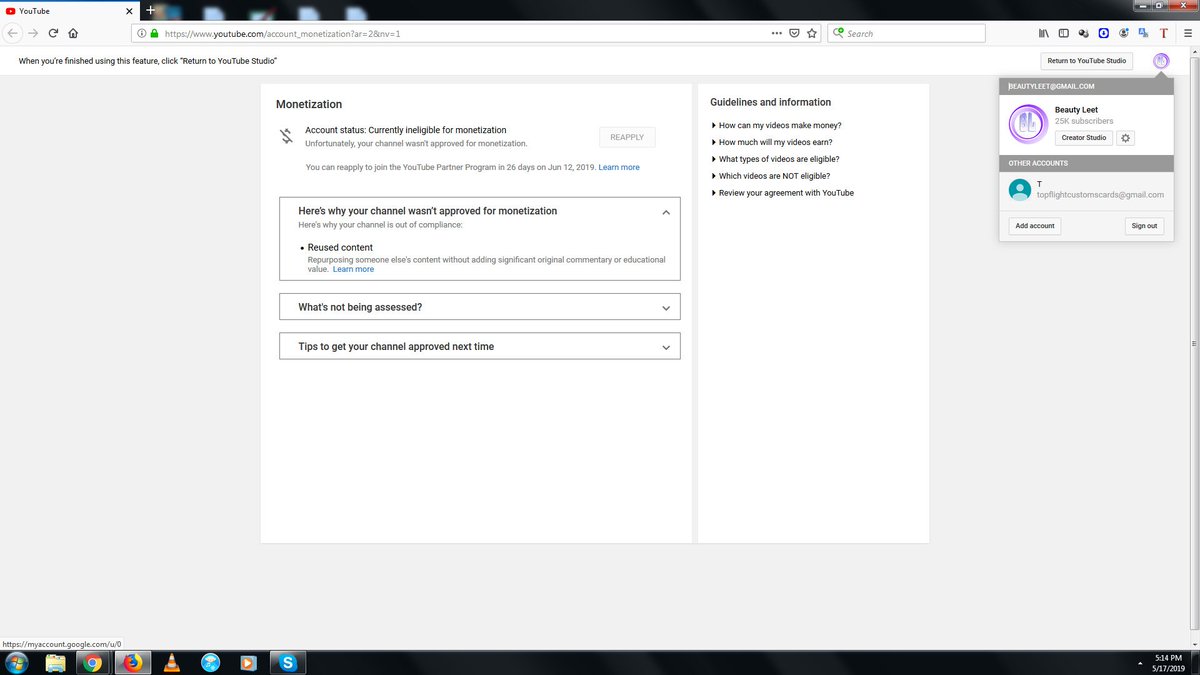This screenshot has width=1200, height=675.
Task: Click the translate extension icon
Action: pos(1143,33)
